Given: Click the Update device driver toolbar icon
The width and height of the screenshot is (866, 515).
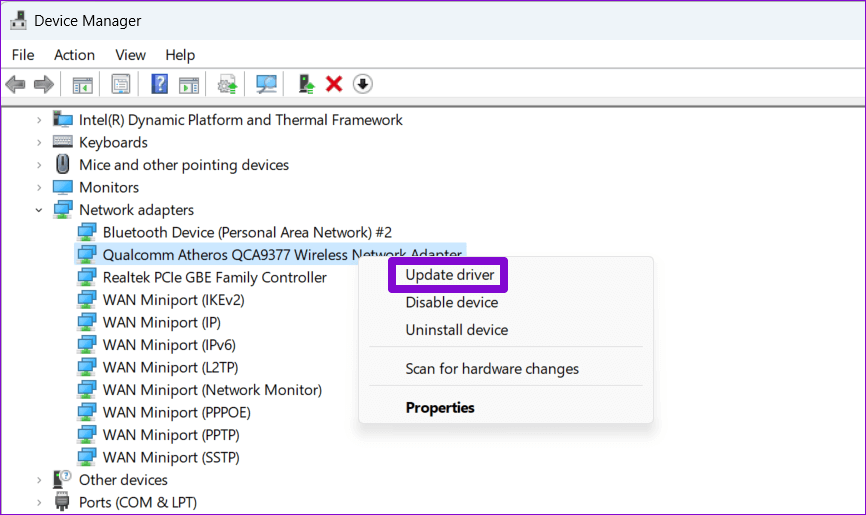Looking at the screenshot, I should click(307, 84).
